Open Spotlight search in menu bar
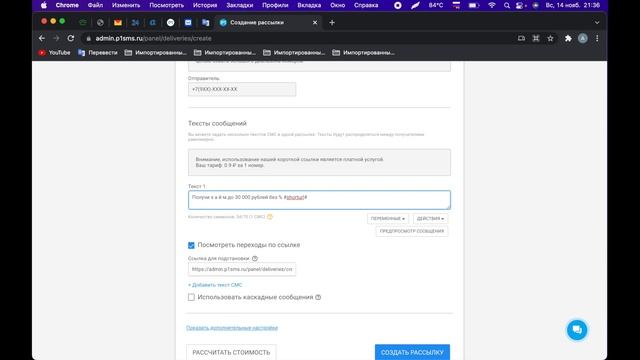This screenshot has width=640, height=360. (507, 5)
